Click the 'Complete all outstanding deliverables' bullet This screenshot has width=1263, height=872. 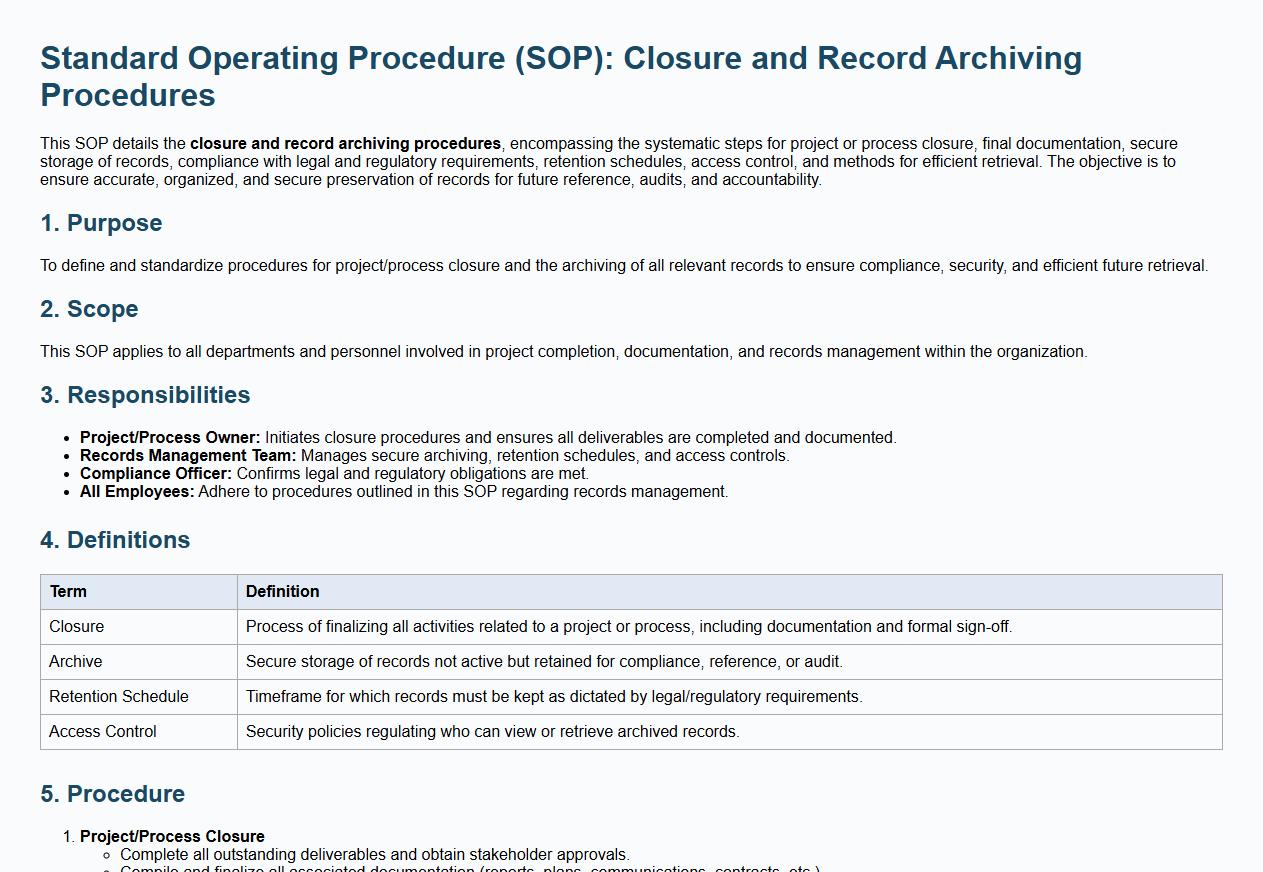click(374, 855)
